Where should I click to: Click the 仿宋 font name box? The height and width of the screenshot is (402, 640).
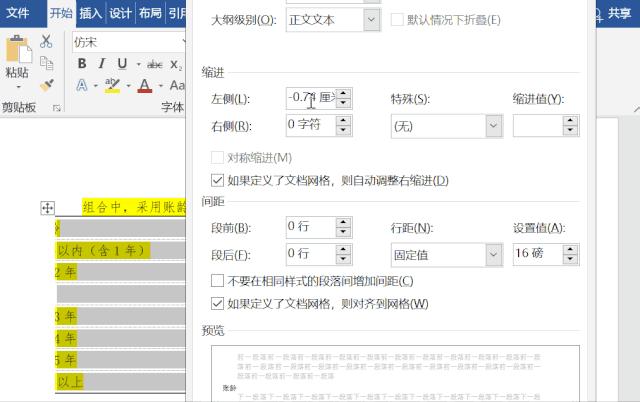point(129,42)
